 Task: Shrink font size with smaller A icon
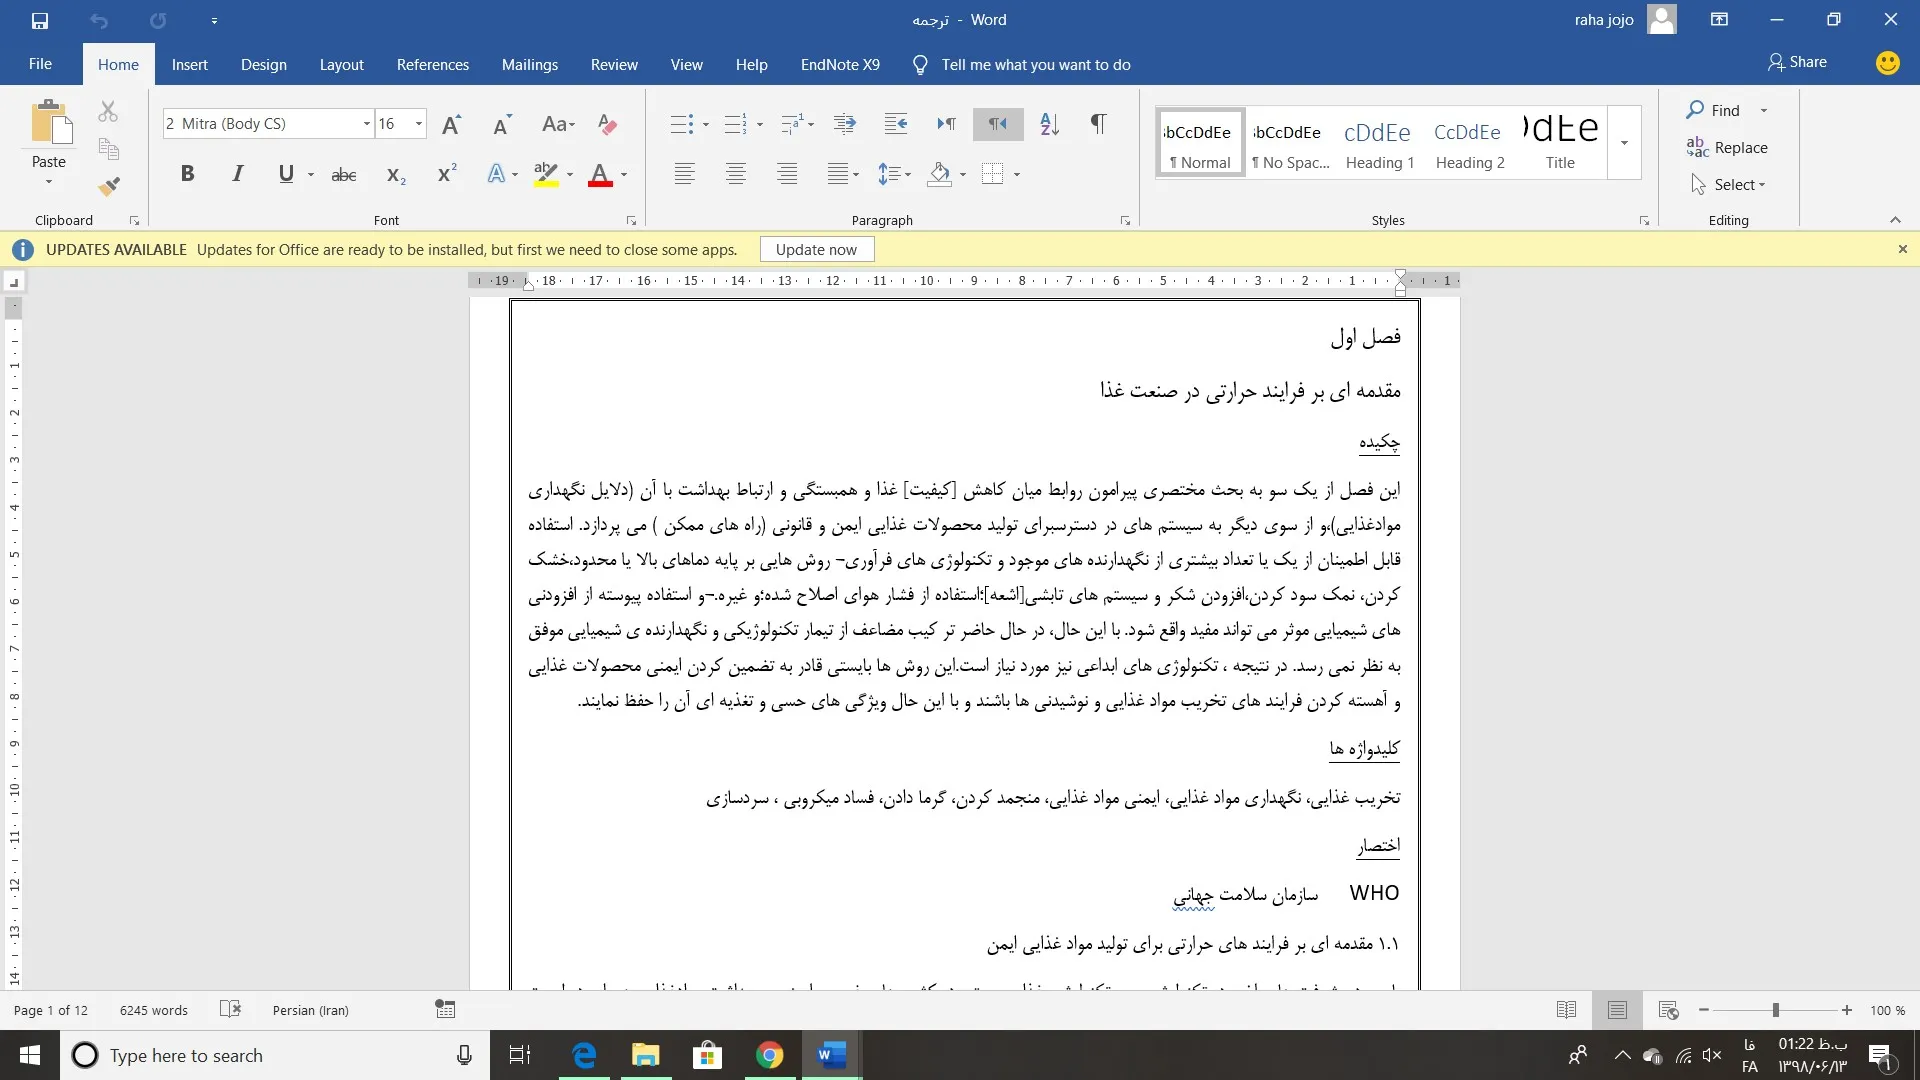coord(502,124)
